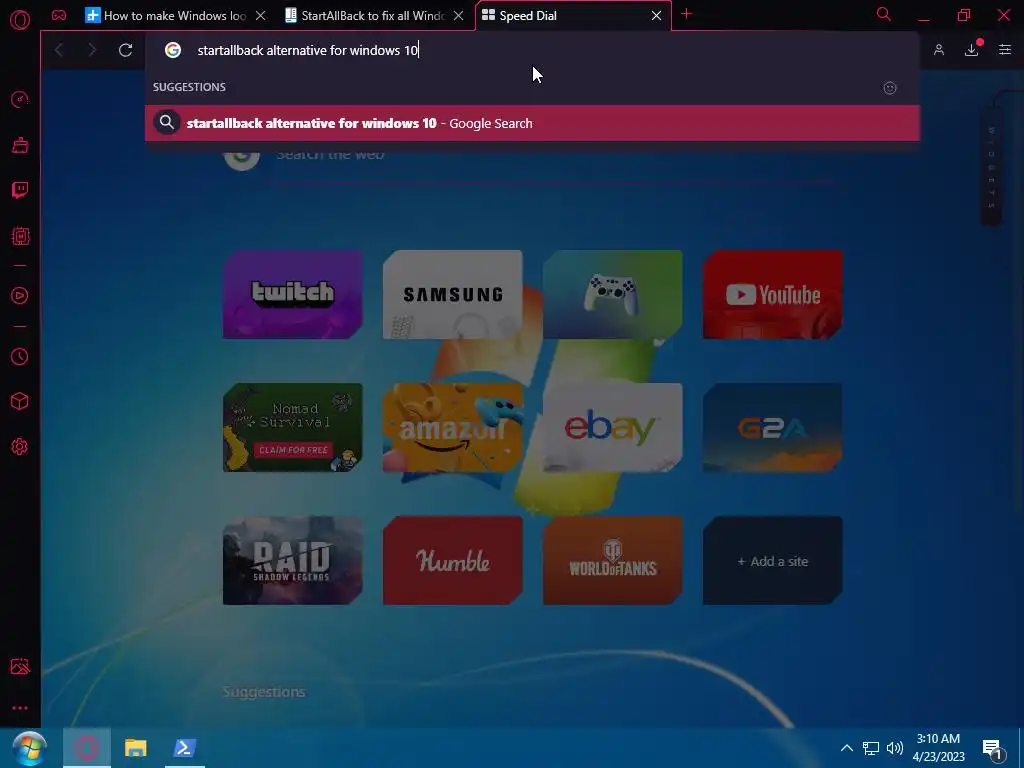1024x768 pixels.
Task: Open the YouTube speed dial tile
Action: point(773,295)
